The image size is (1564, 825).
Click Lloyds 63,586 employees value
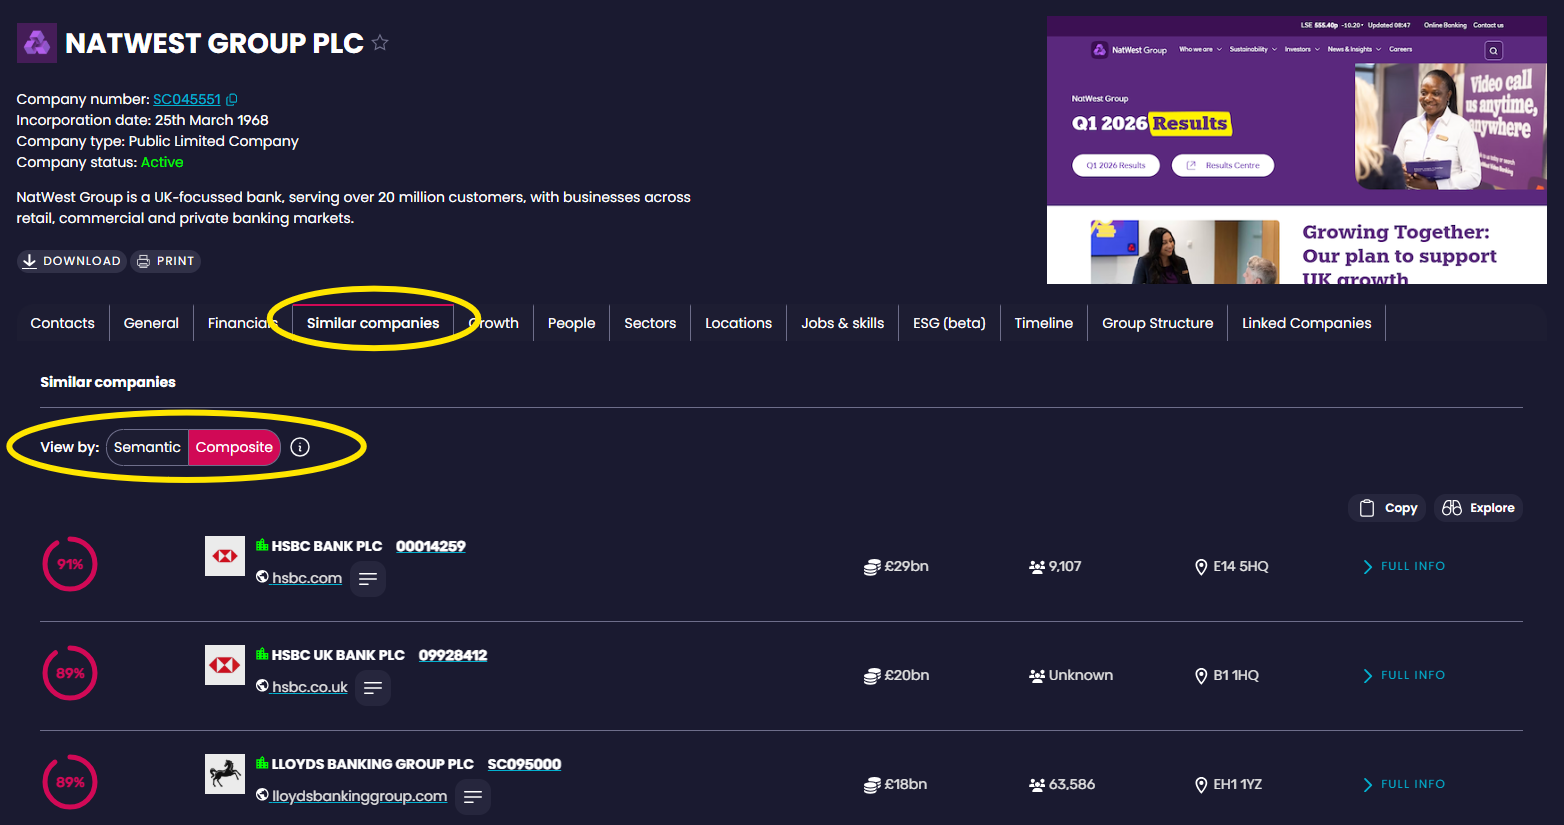pyautogui.click(x=1062, y=784)
